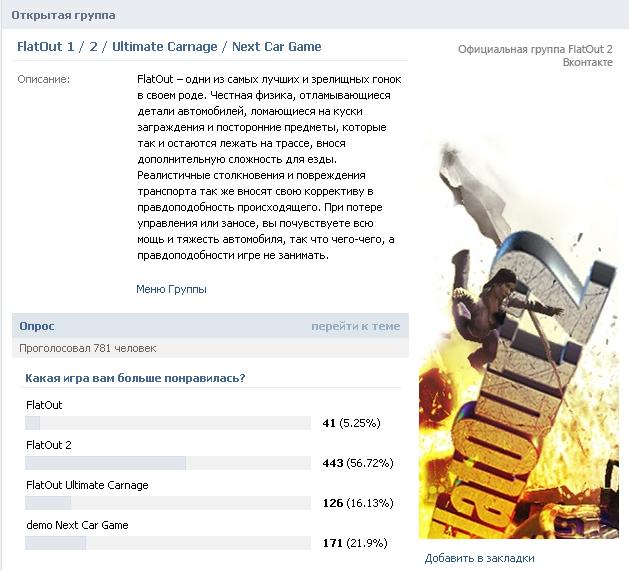The image size is (629, 571).
Task: Click the group description paragraph
Action: pyautogui.click(x=269, y=167)
